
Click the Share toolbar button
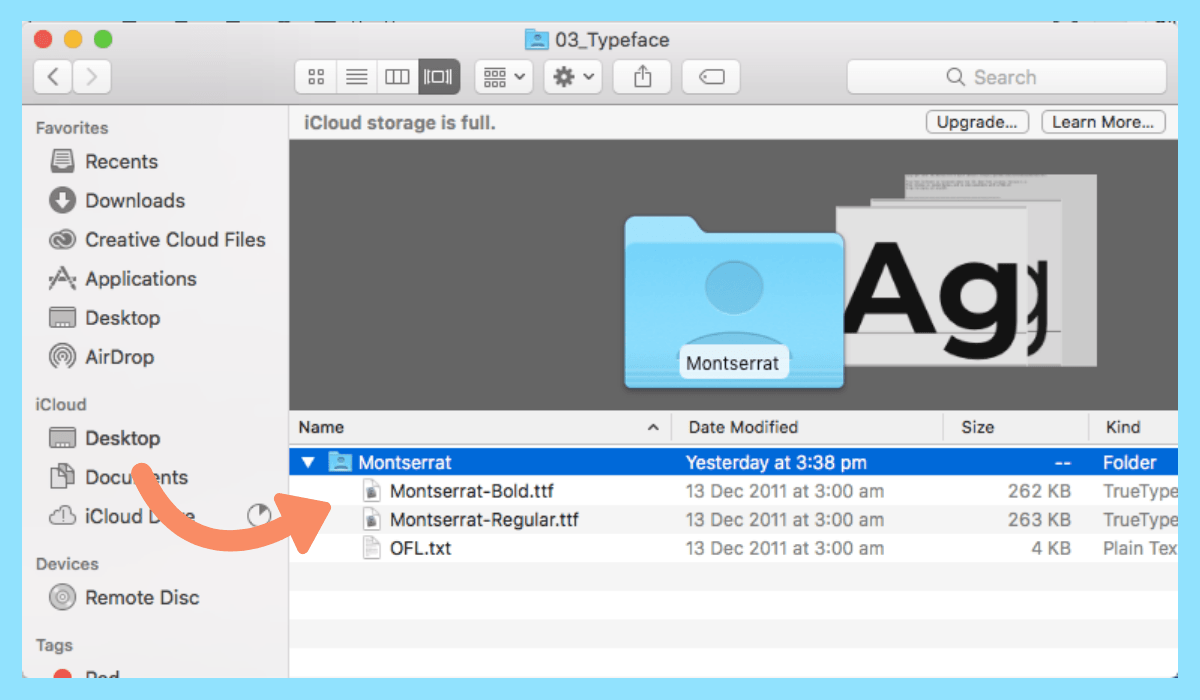(642, 77)
